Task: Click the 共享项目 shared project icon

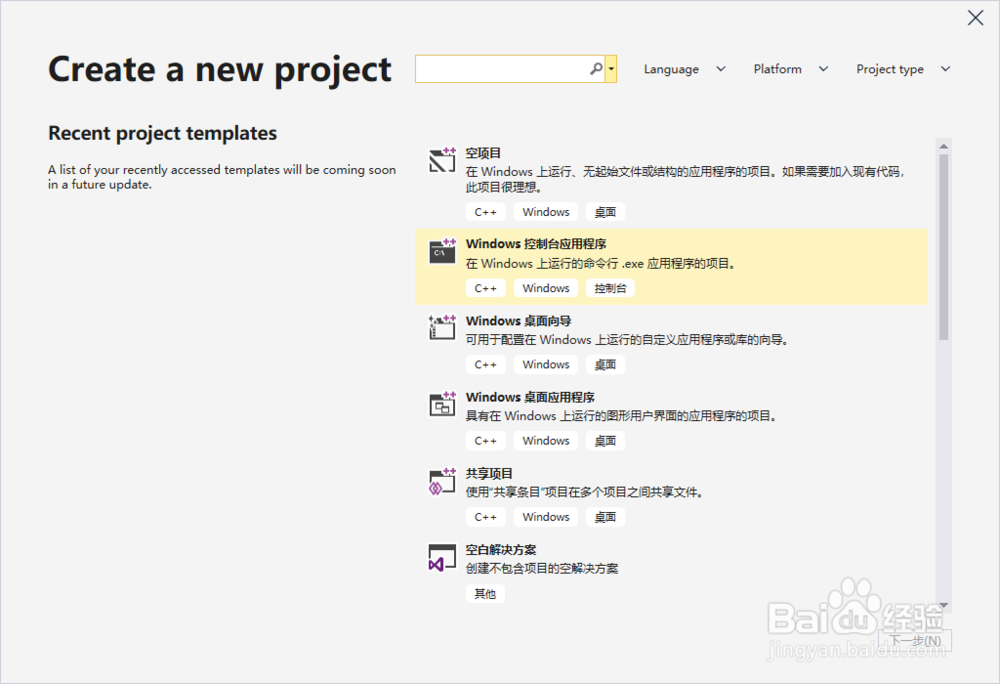Action: tap(442, 480)
